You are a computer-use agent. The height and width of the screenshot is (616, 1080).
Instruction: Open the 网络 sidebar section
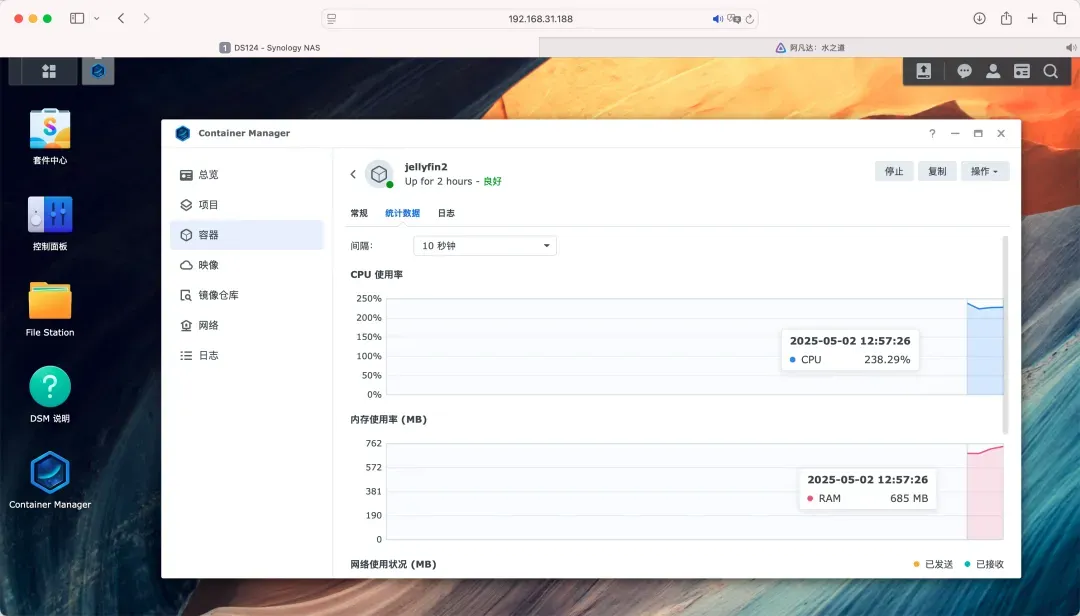247,325
